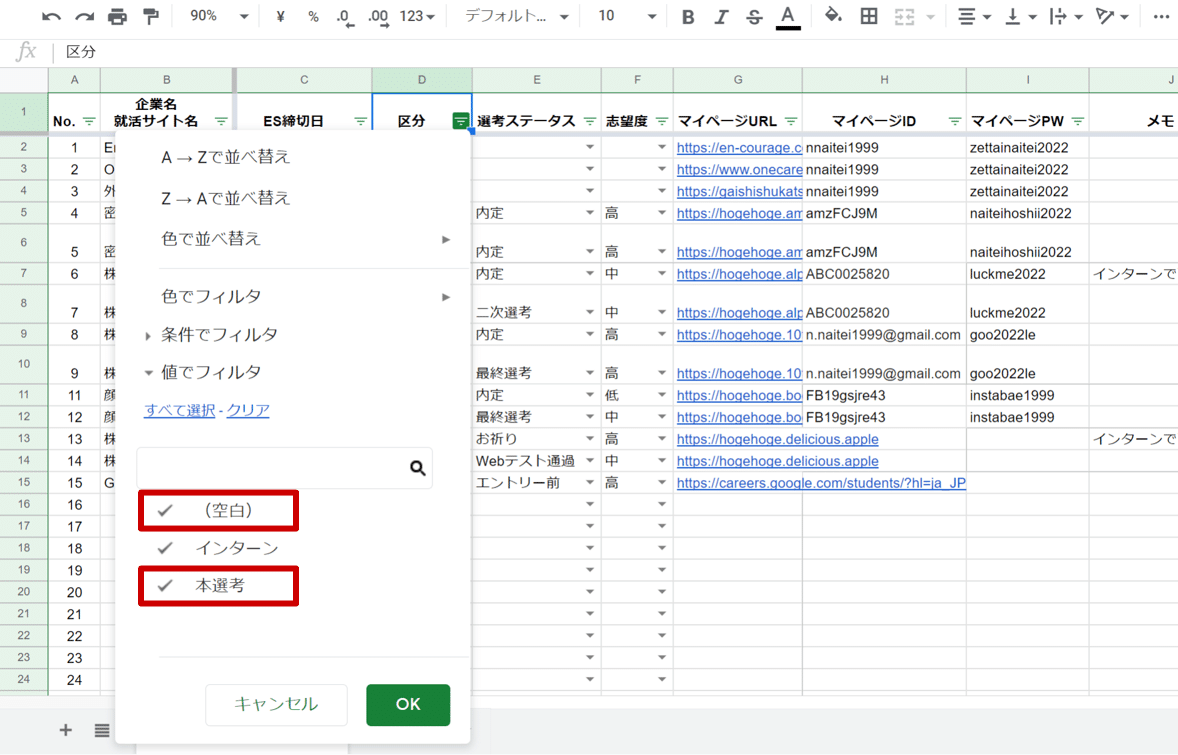Screen dimensions: 1178x755
Task: Select the column H header
Action: click(884, 80)
